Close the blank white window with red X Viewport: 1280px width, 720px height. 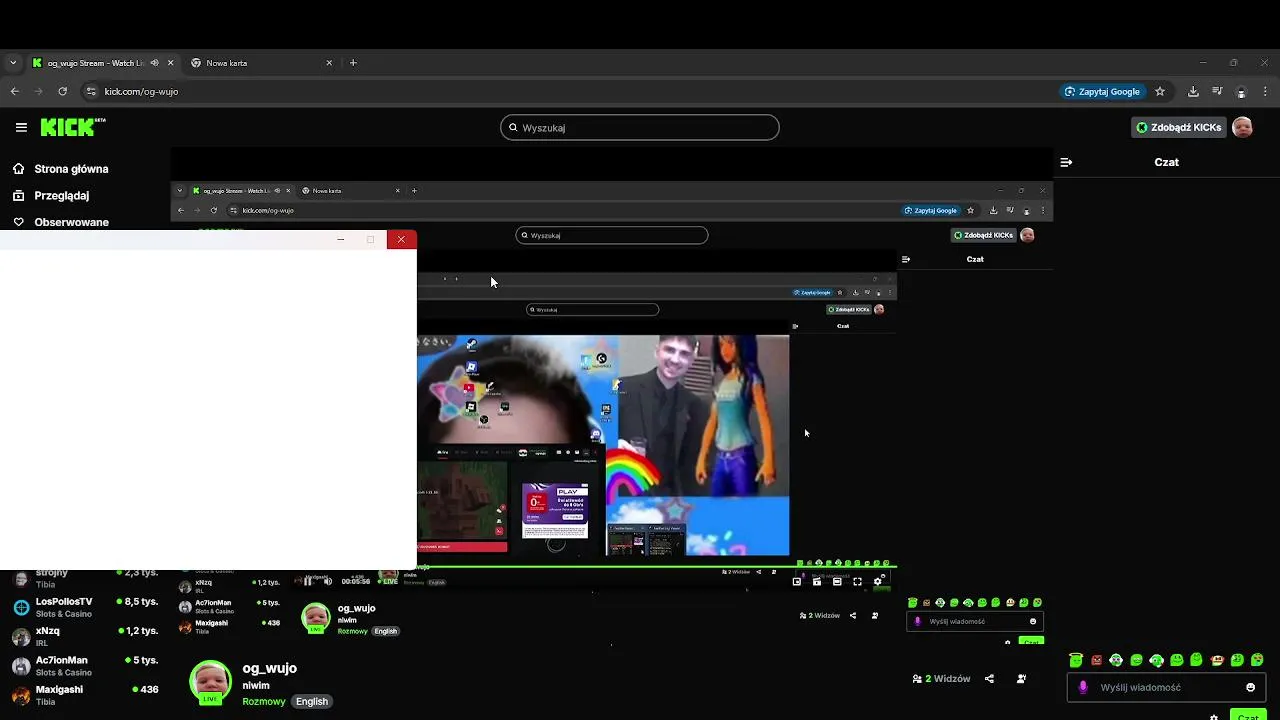401,239
